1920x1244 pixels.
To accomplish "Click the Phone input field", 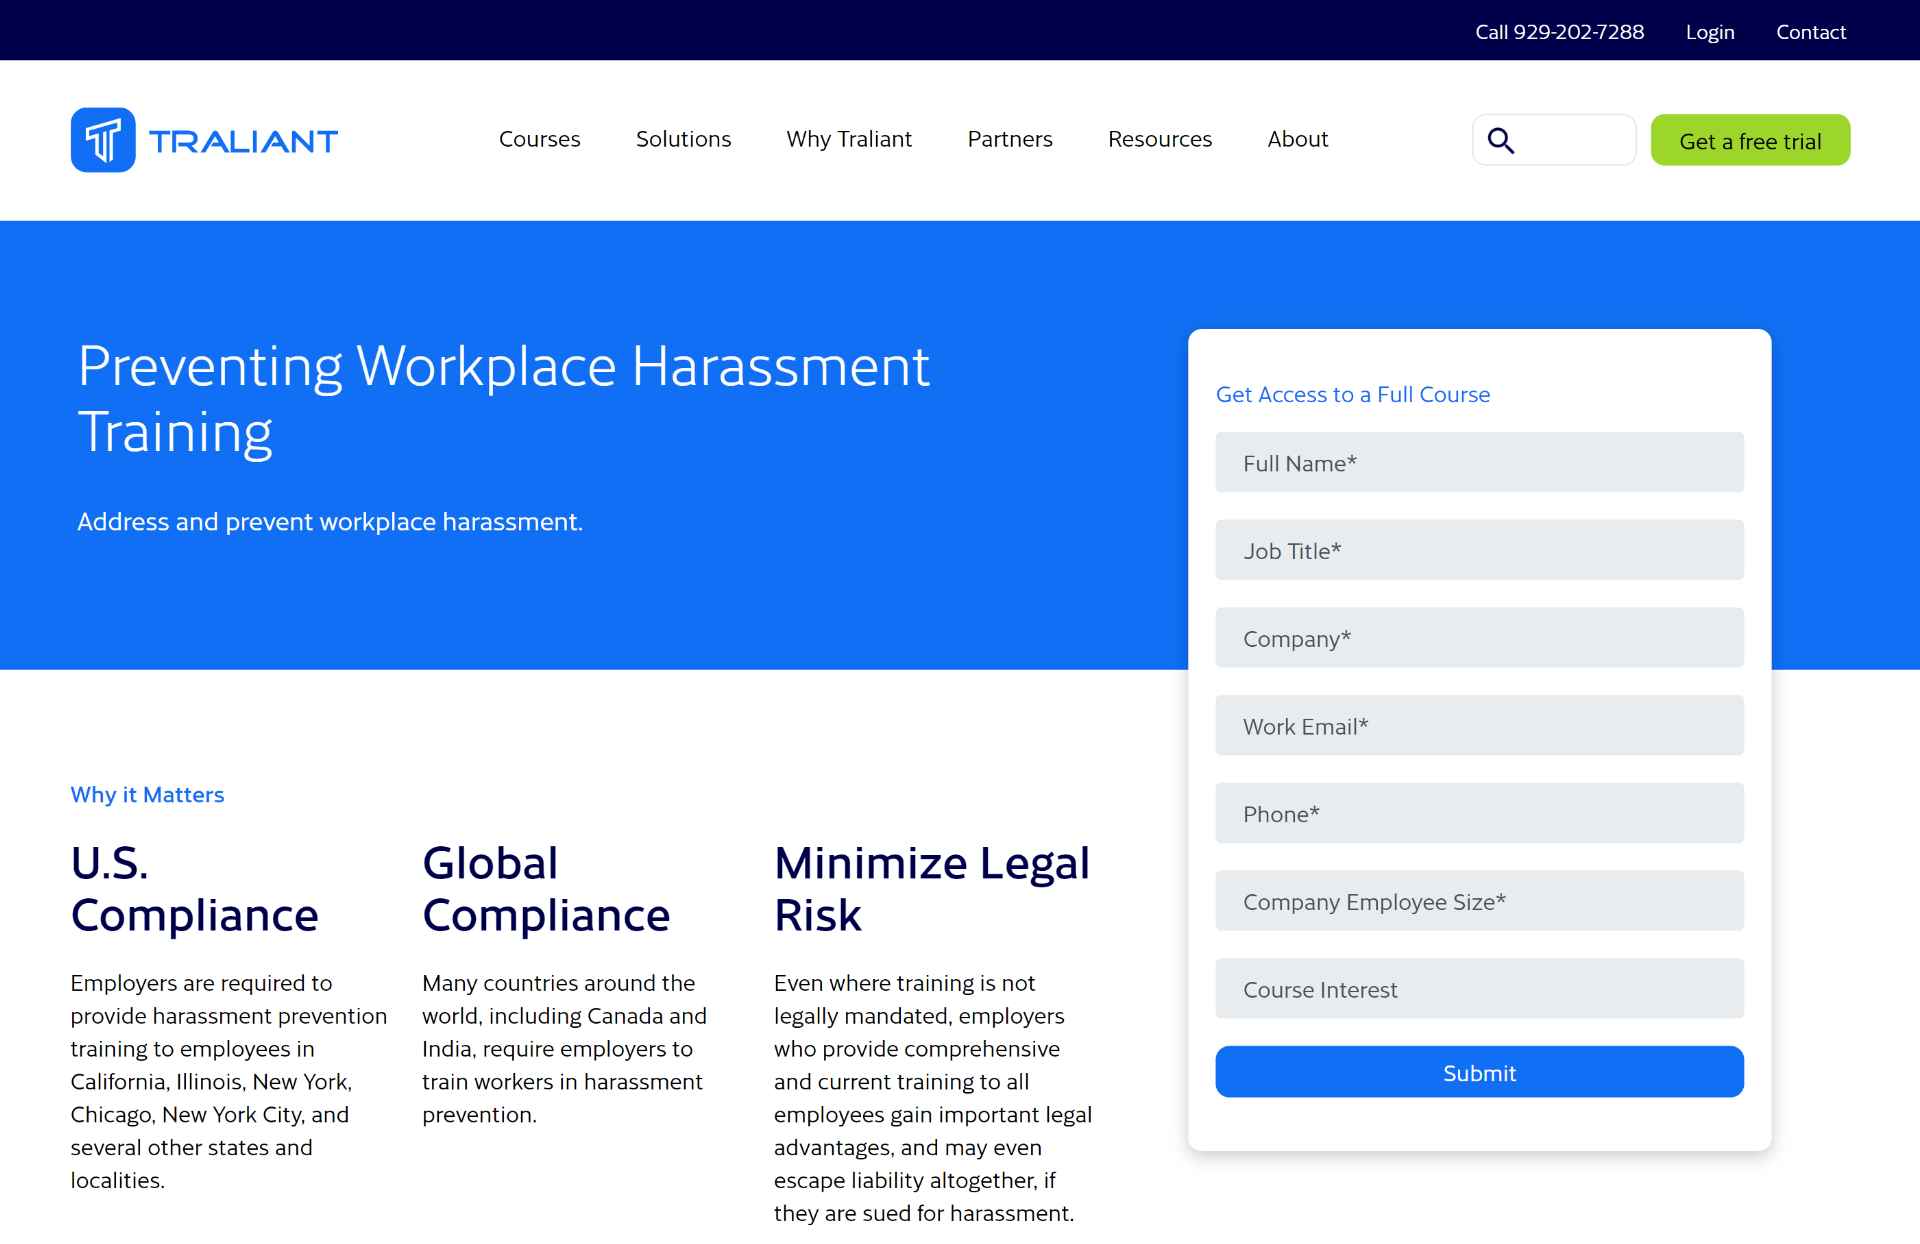I will coord(1479,814).
